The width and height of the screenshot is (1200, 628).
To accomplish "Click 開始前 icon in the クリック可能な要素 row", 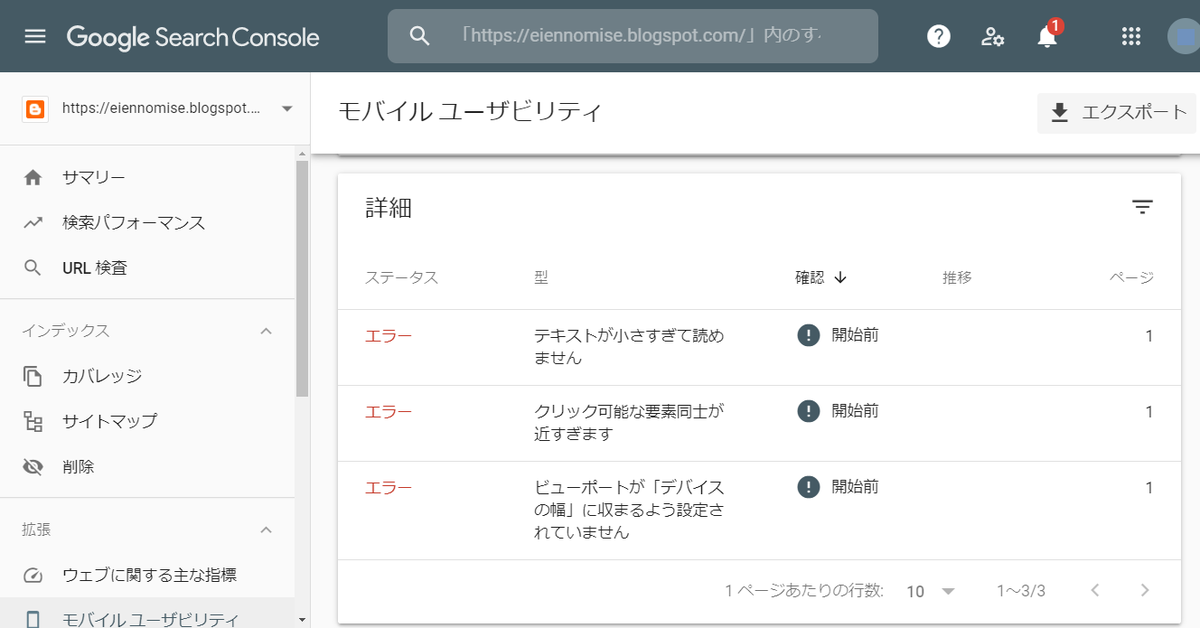I will click(x=808, y=411).
